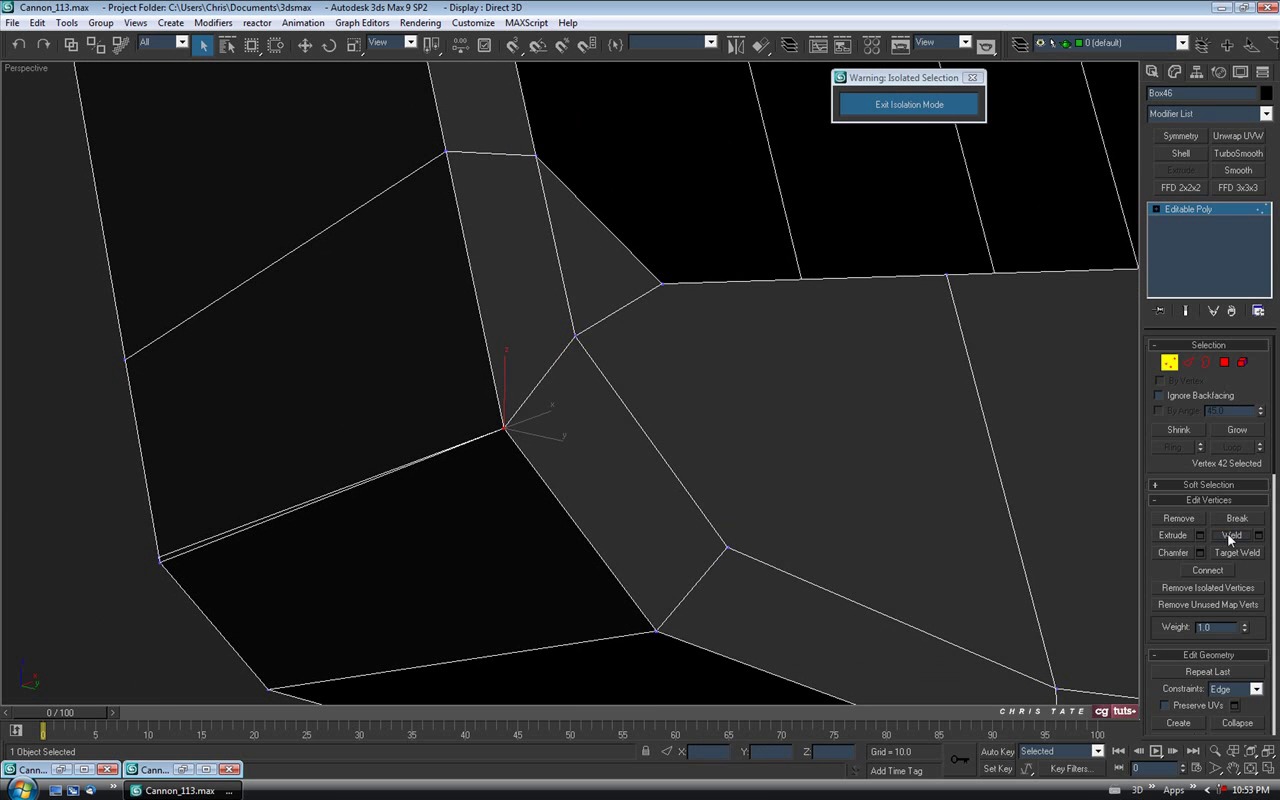The width and height of the screenshot is (1280, 800).
Task: Toggle the Spinner Snap icon
Action: coord(587,45)
